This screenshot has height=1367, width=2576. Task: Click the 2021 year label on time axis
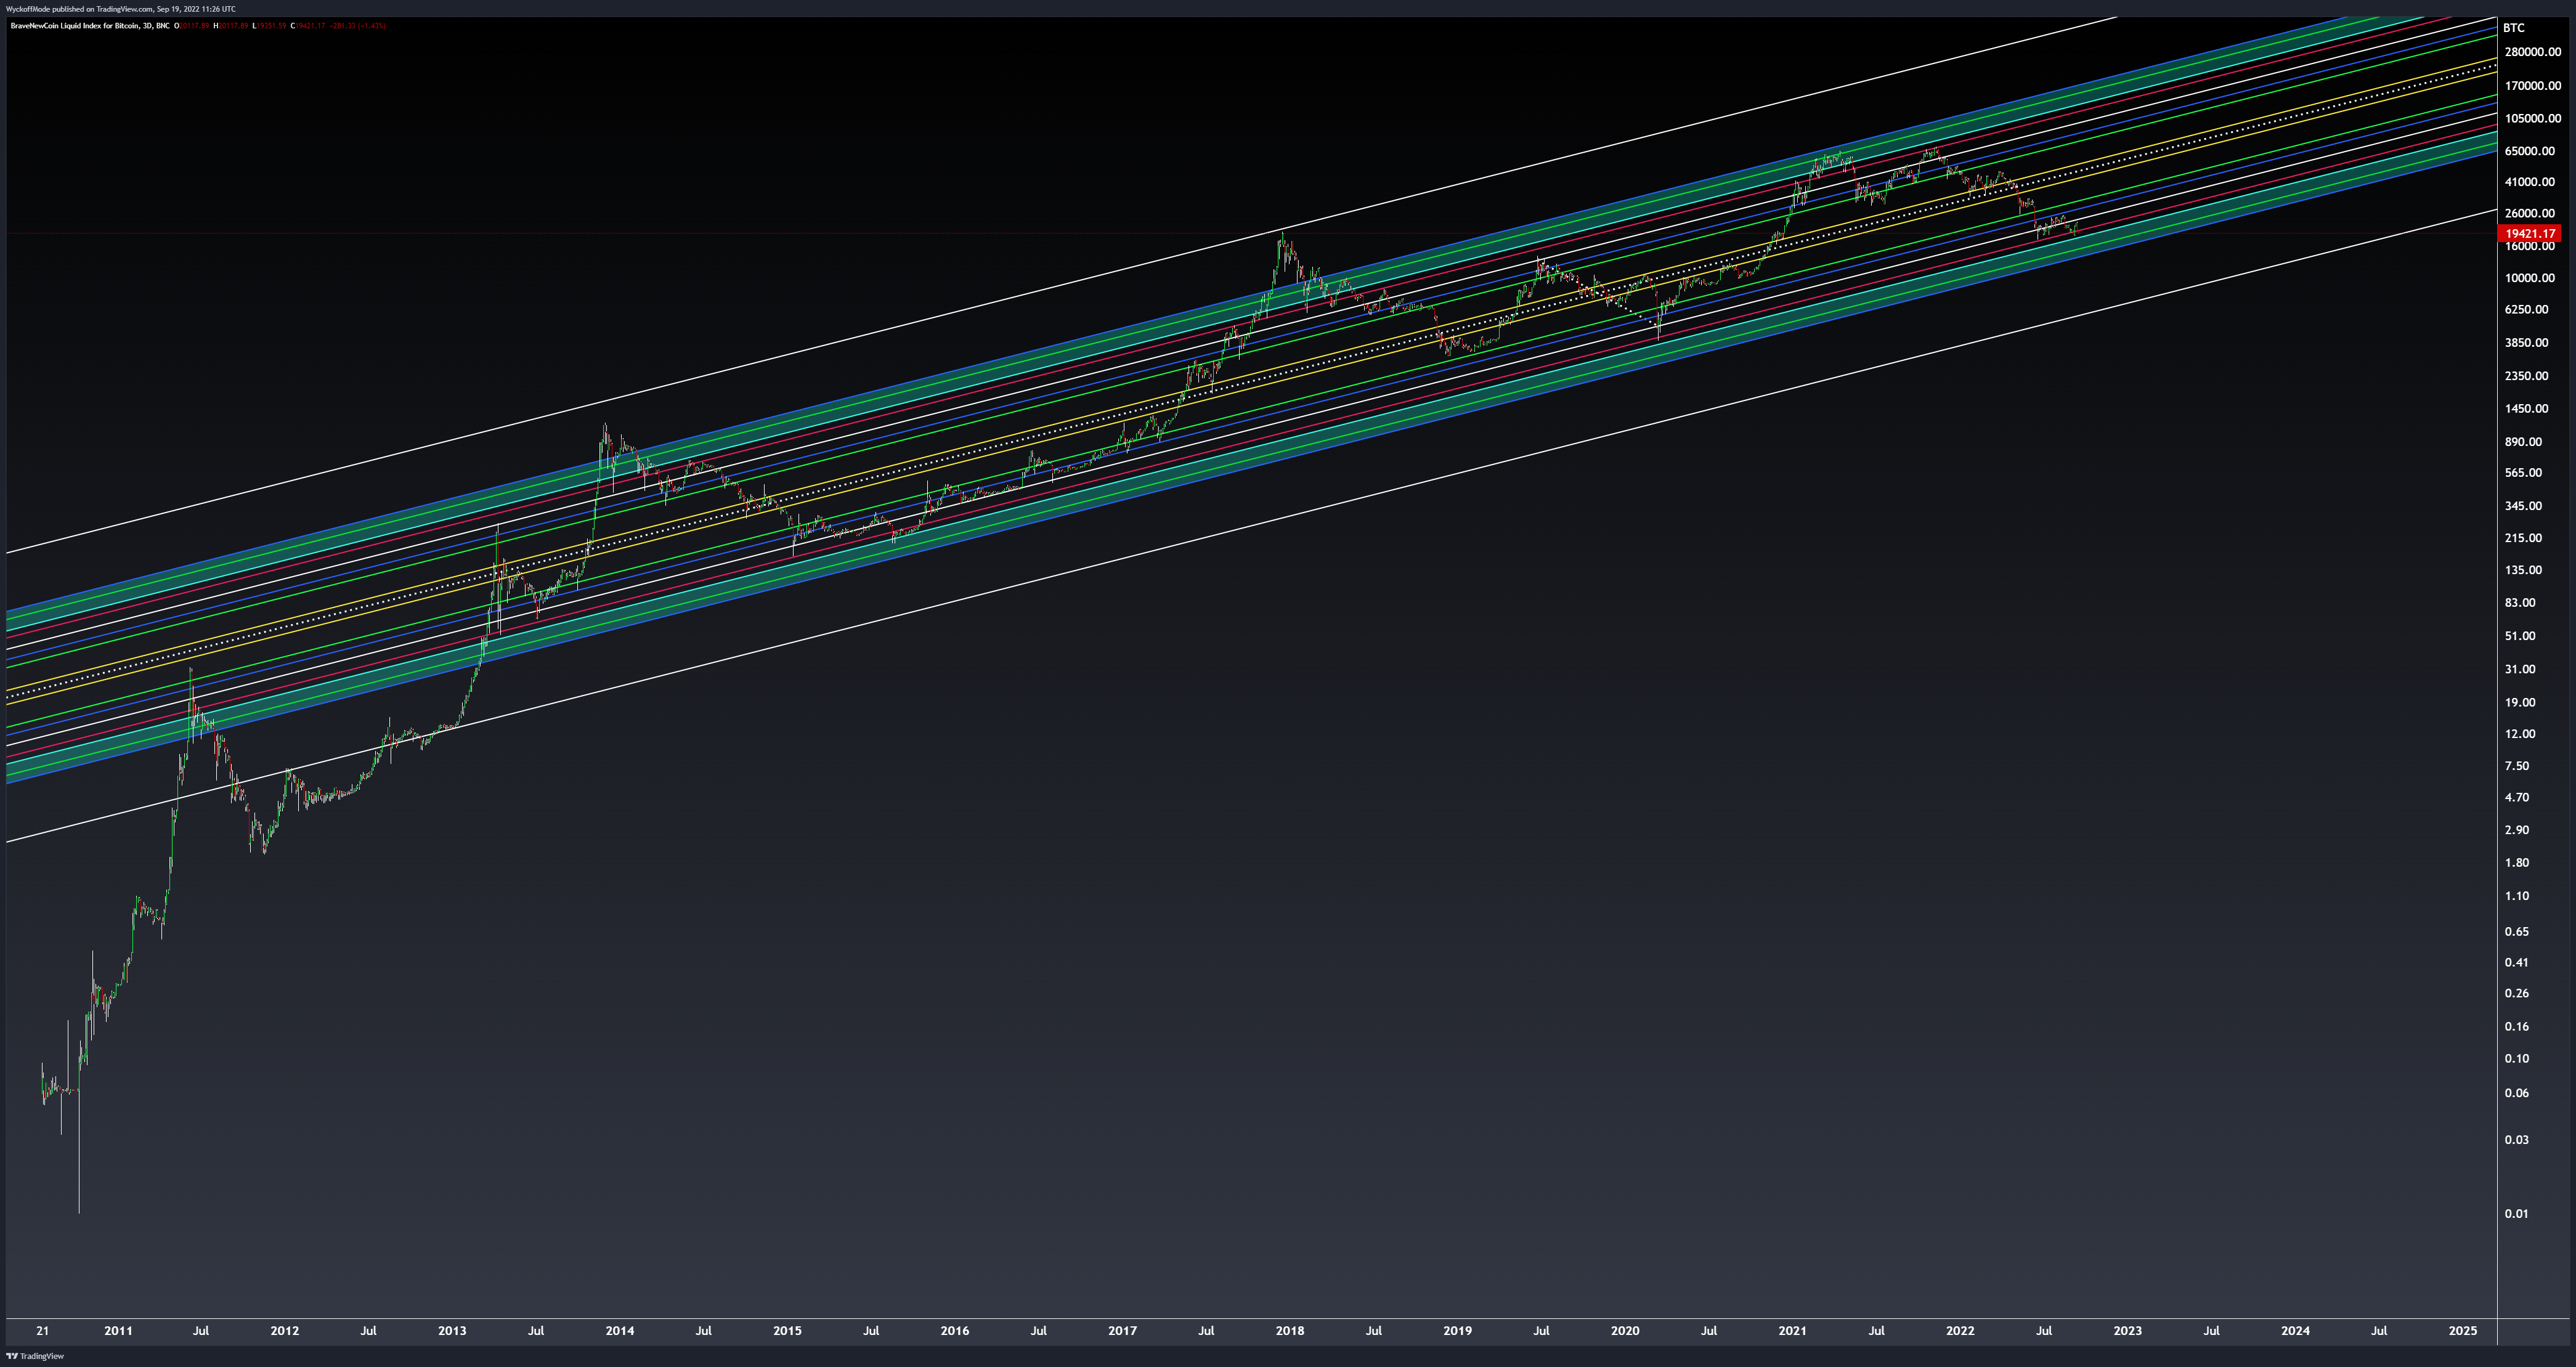coord(1793,1331)
